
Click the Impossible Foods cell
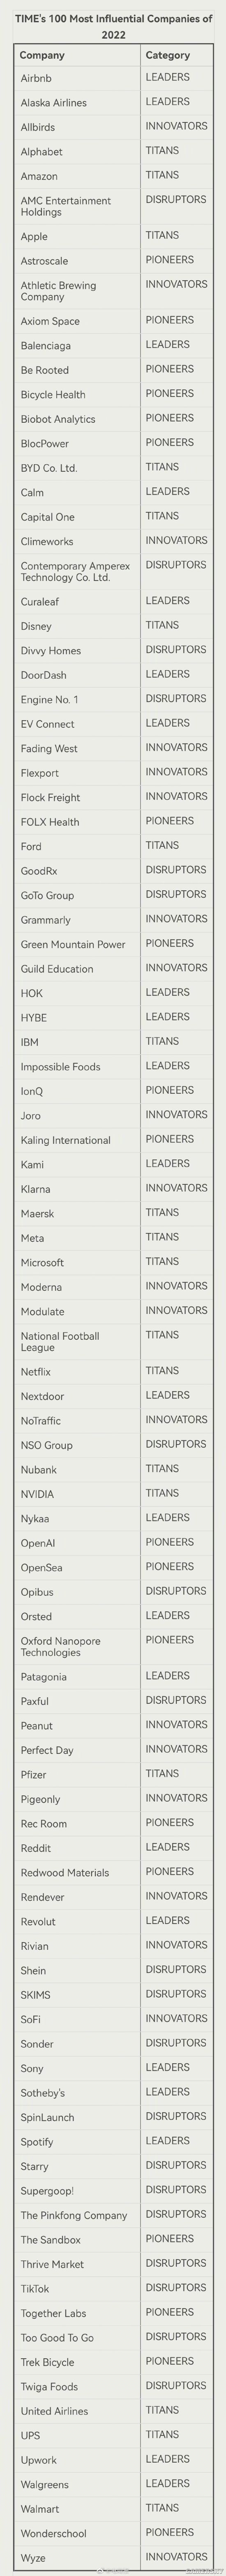tap(76, 1067)
